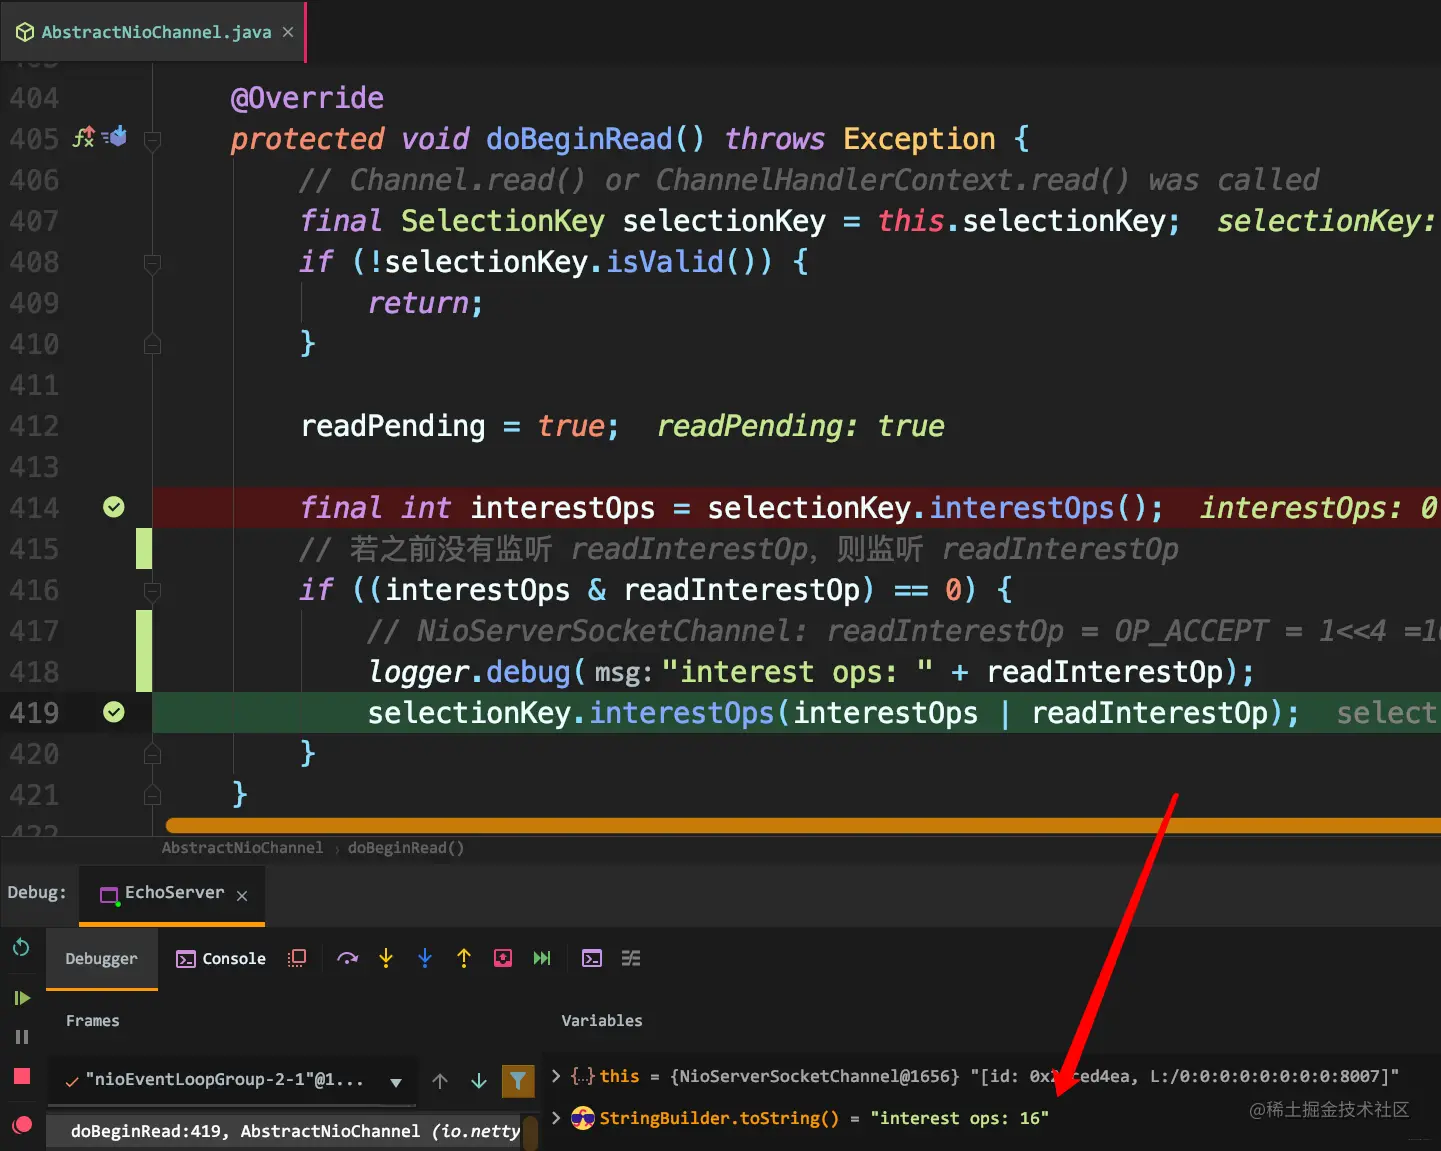Step over the current line
The image size is (1441, 1151).
tap(347, 958)
